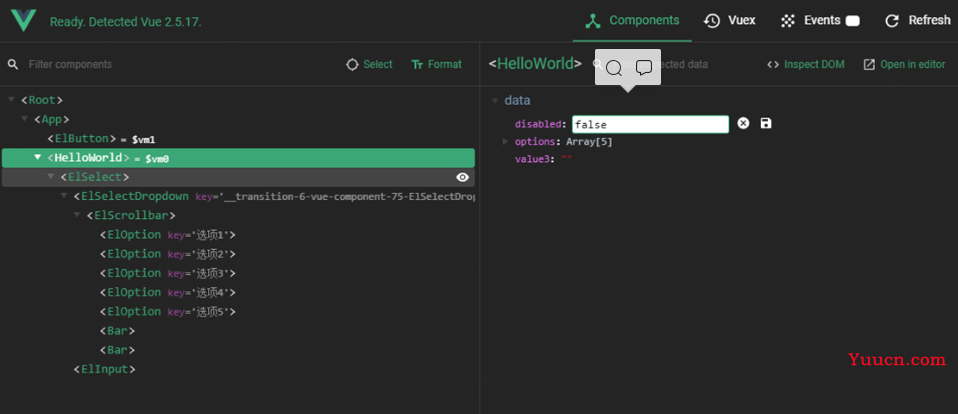Screen dimensions: 958x414
Task: Click the search magnifier beside Filter components
Action: tap(12, 64)
